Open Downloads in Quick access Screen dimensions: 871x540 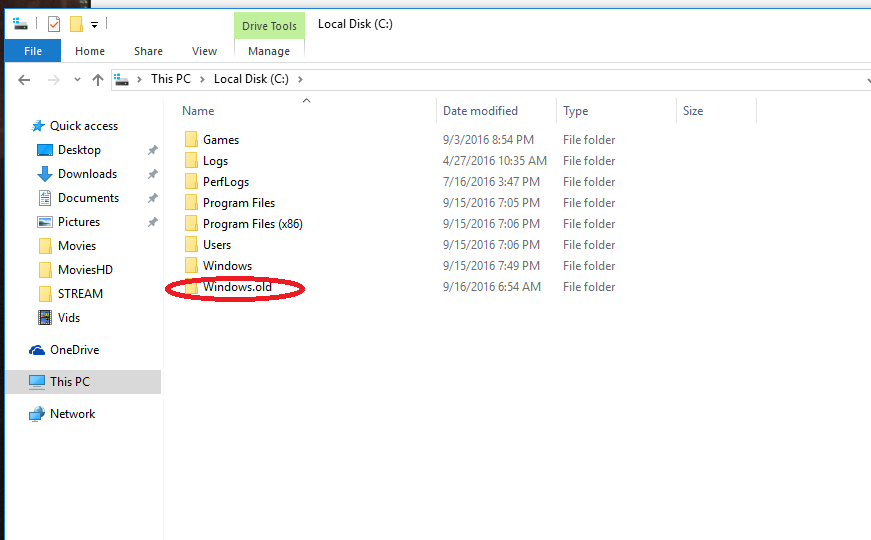click(x=87, y=174)
